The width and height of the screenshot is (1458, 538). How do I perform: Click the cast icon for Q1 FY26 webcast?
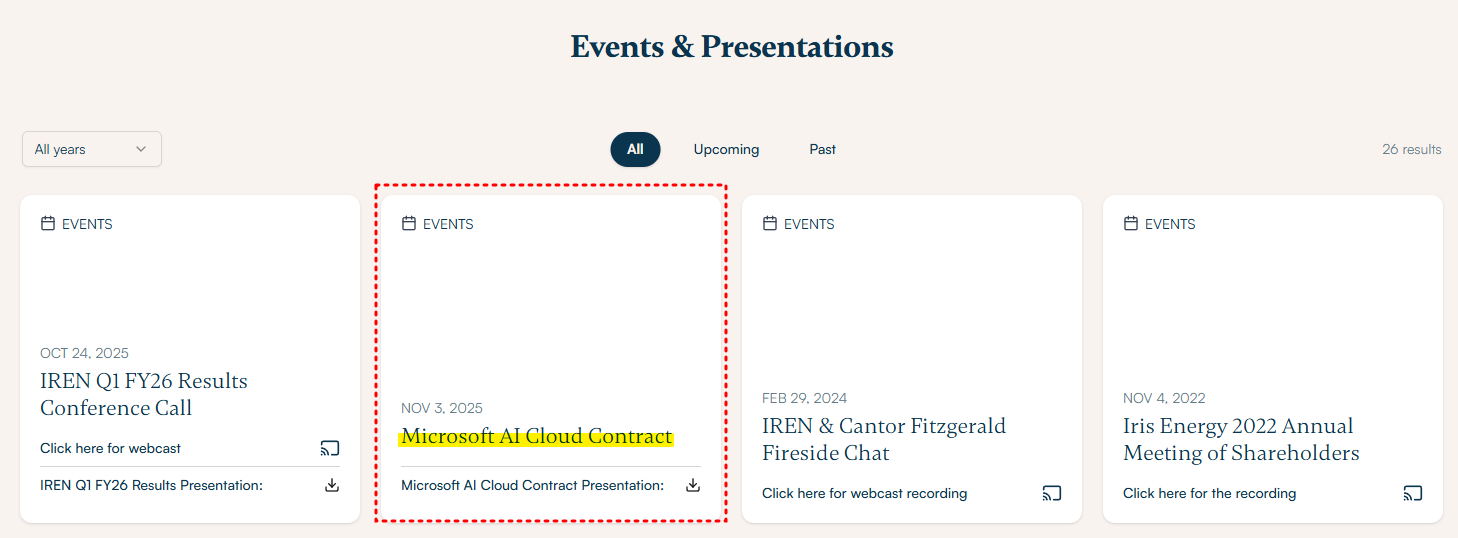pyautogui.click(x=330, y=448)
